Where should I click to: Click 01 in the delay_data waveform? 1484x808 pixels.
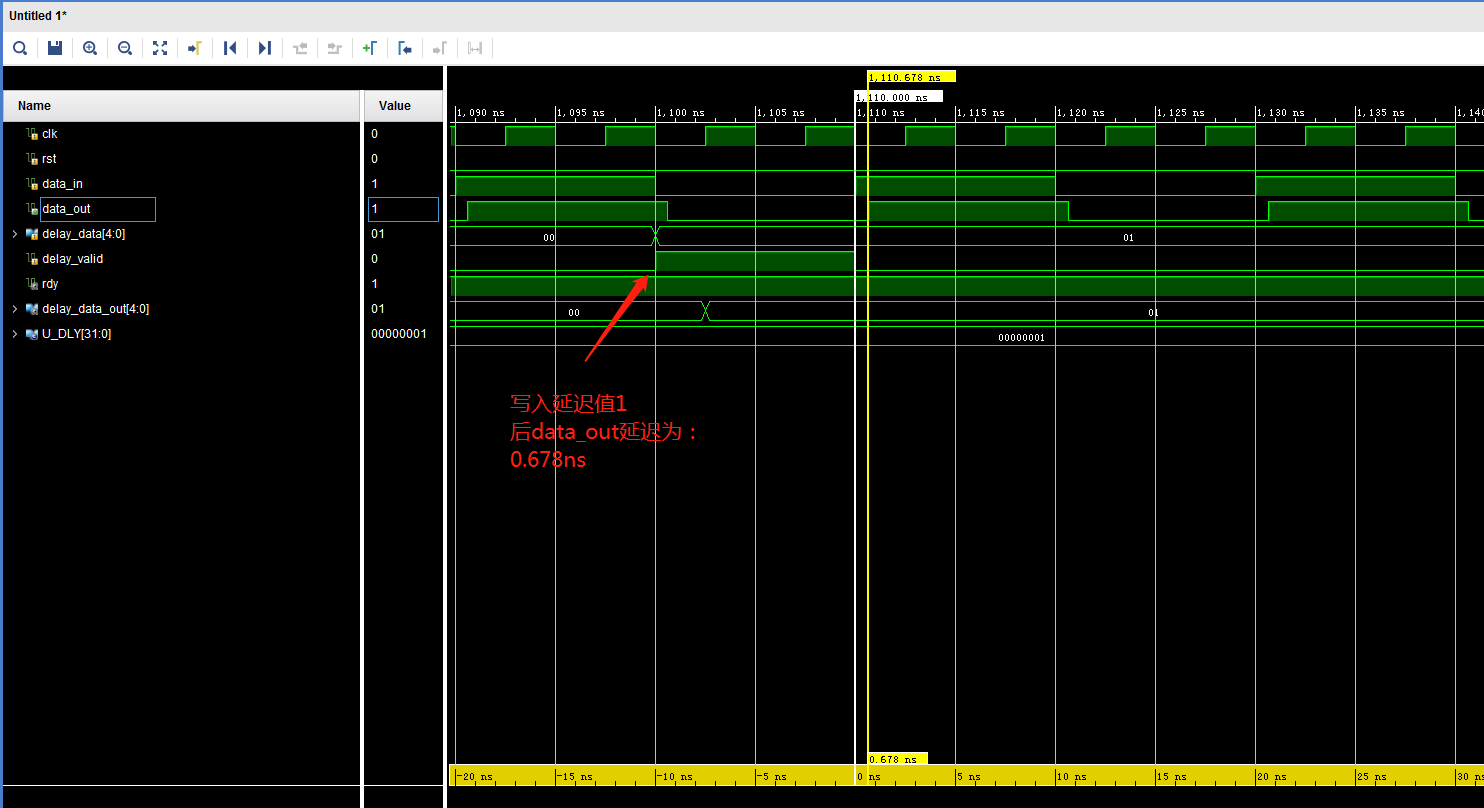1128,238
